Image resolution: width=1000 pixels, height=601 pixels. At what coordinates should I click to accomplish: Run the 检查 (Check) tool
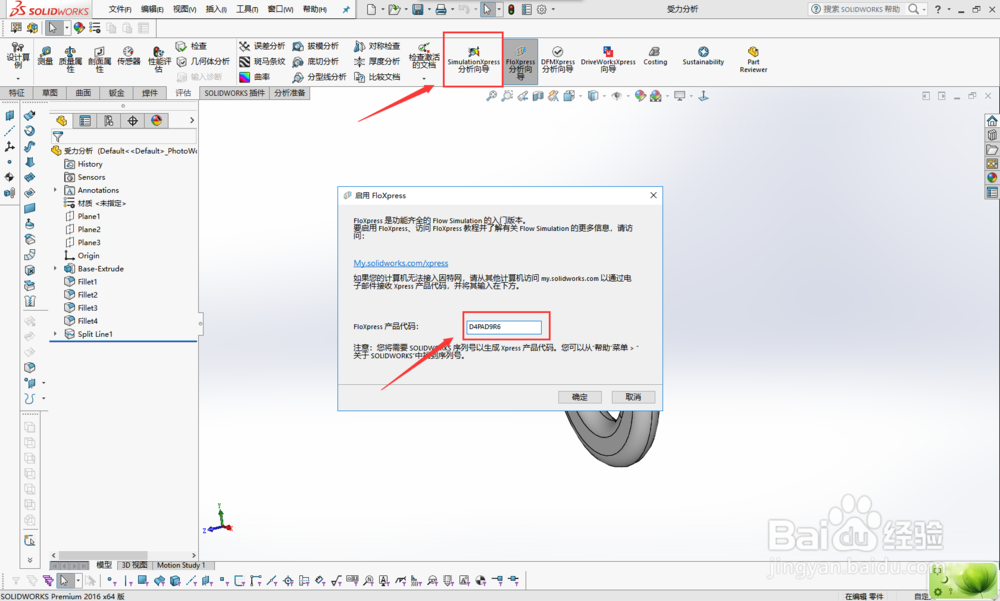click(191, 46)
